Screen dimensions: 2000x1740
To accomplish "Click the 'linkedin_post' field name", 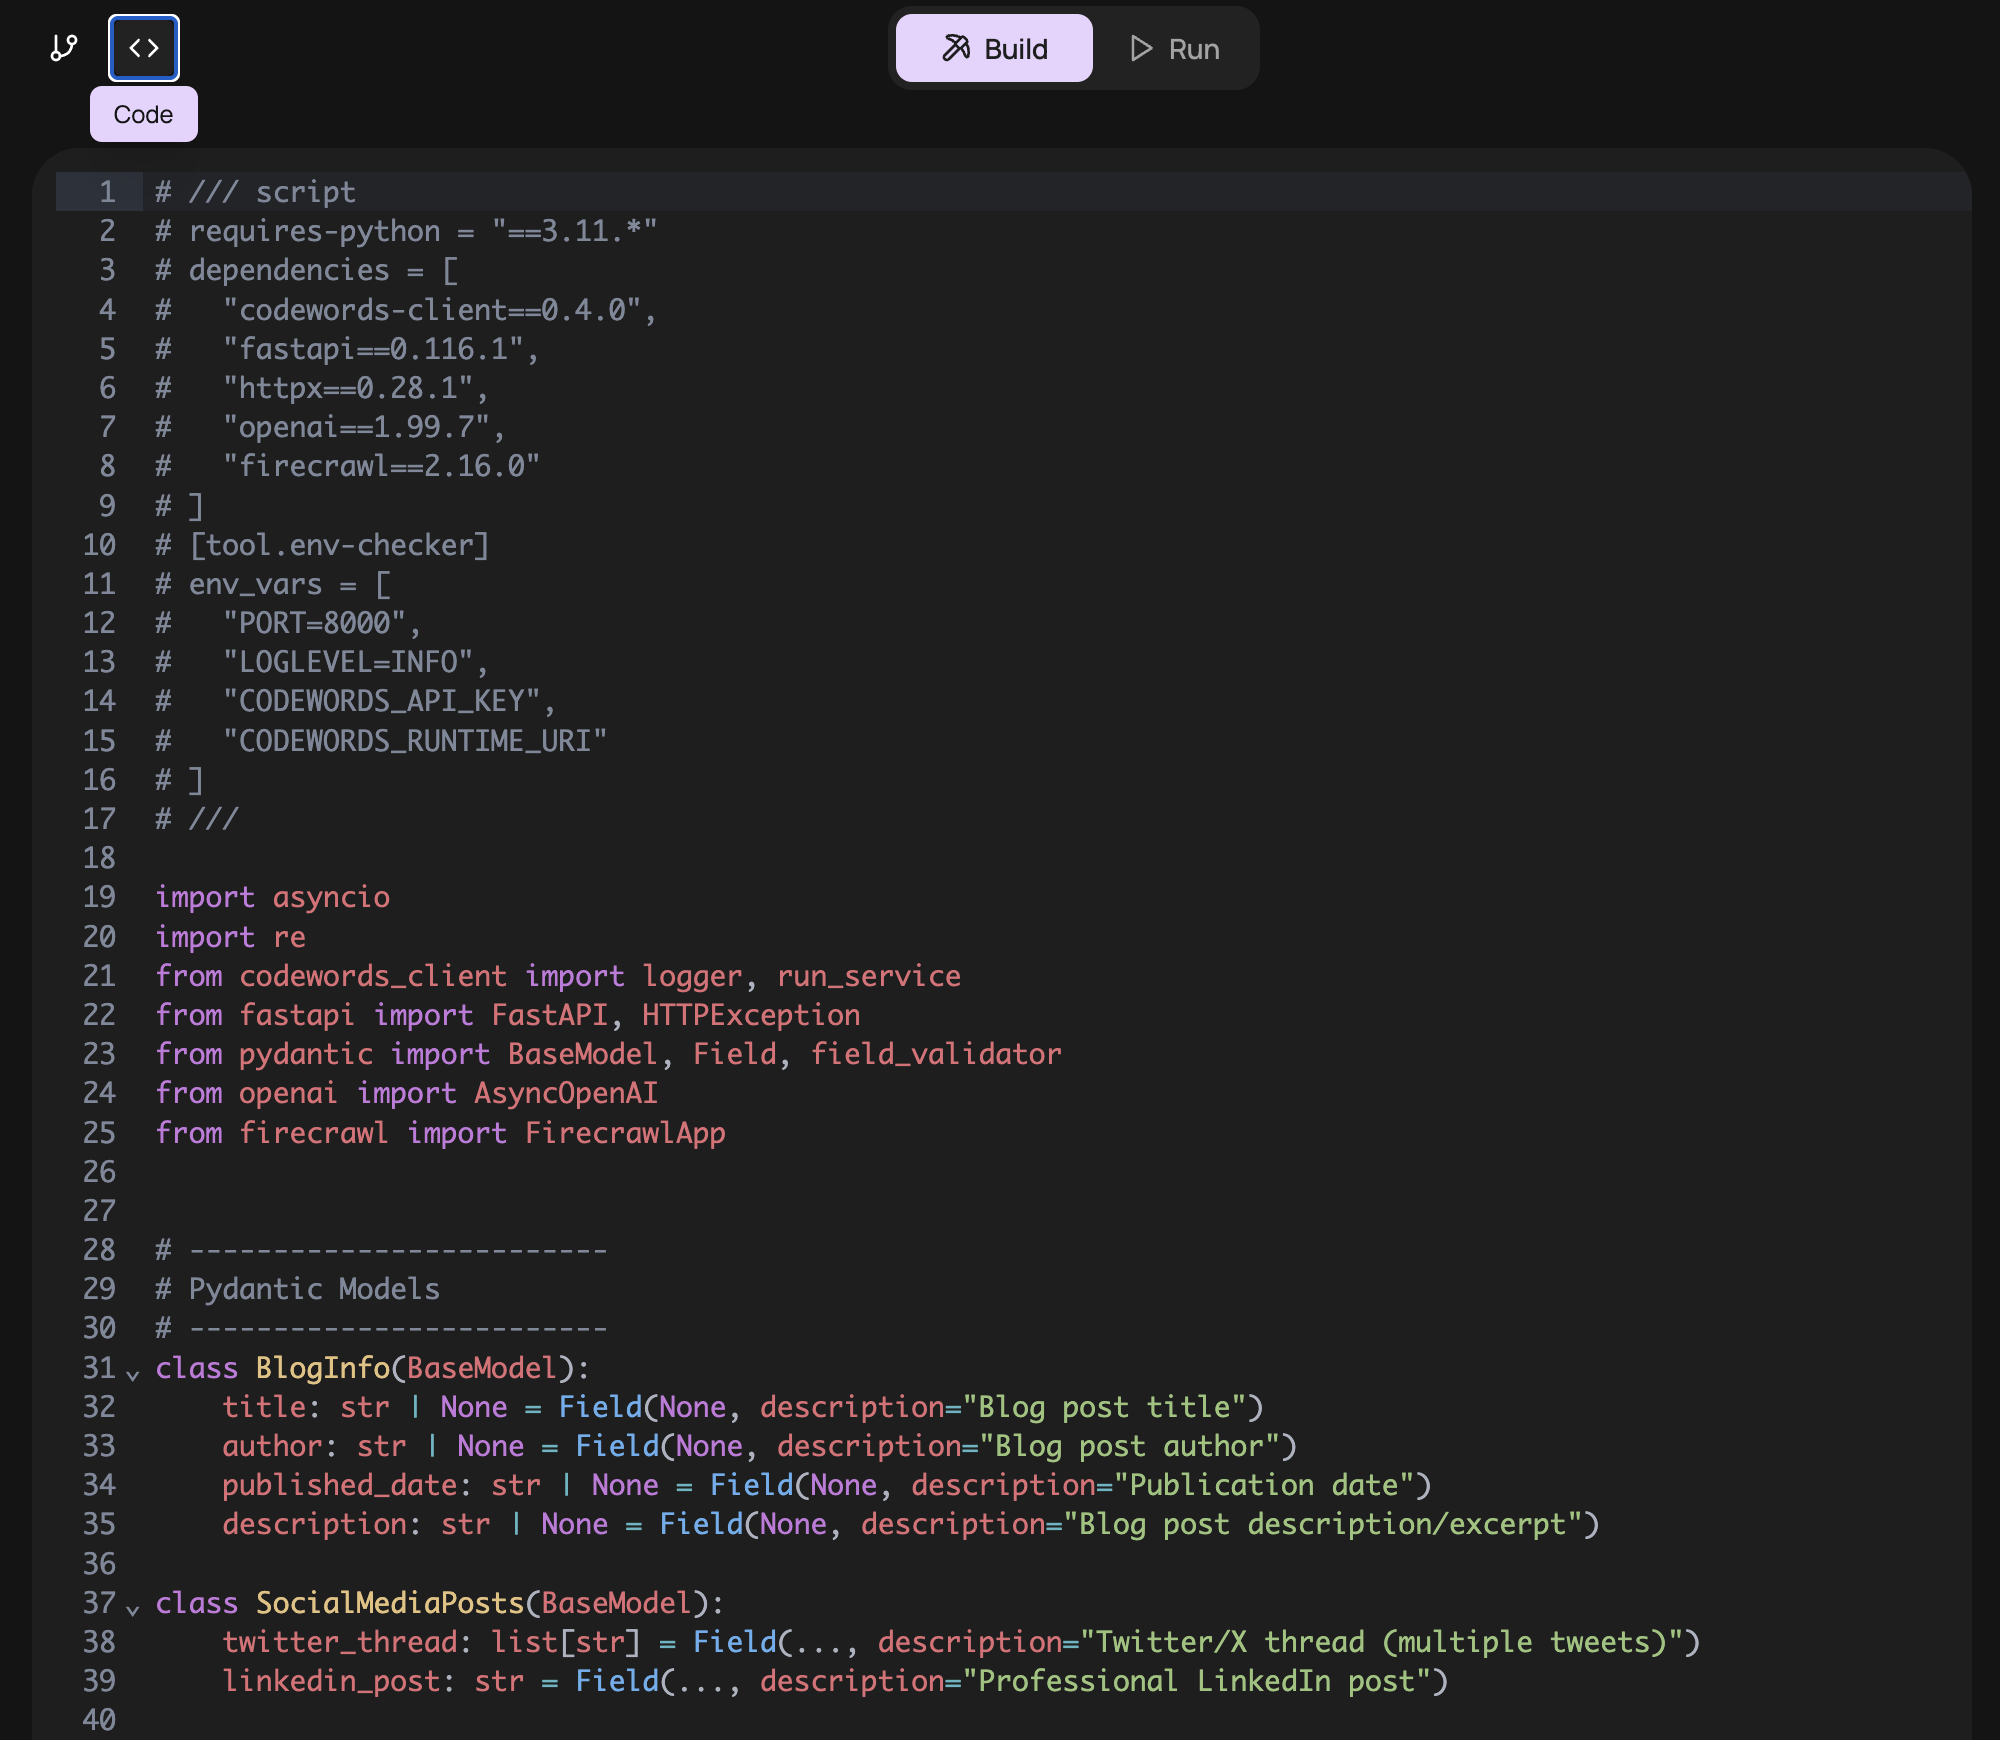I will 331,1681.
